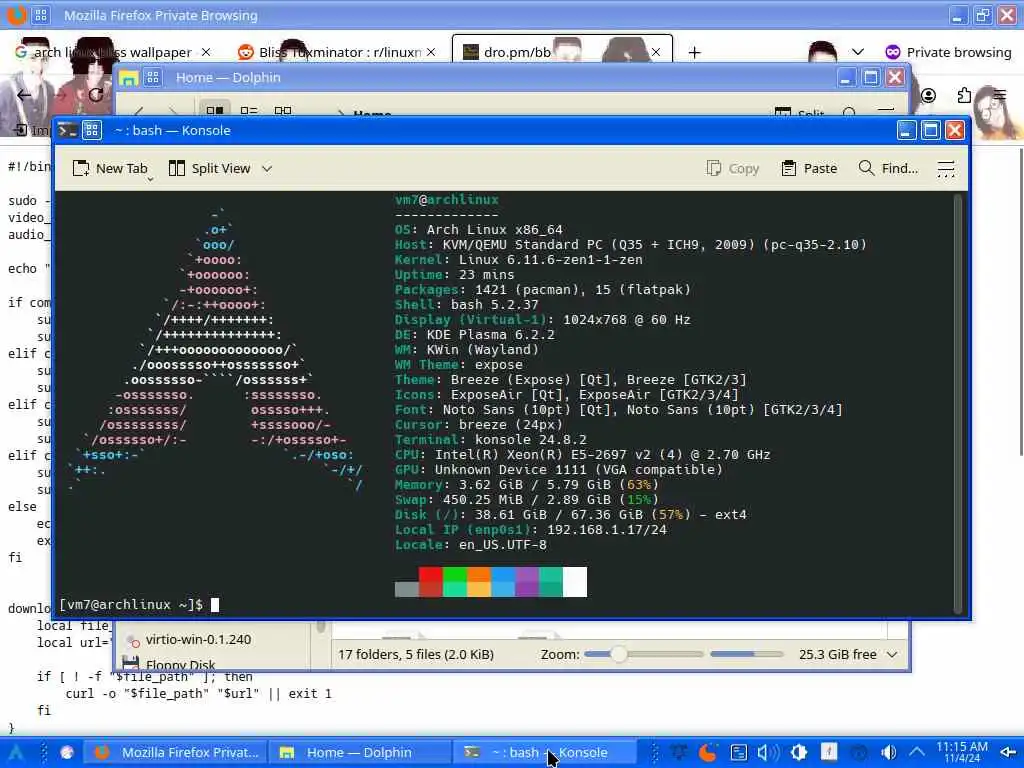Close the arch linux bliss wallpaper tab
Screen dimensions: 1024x768
206,52
